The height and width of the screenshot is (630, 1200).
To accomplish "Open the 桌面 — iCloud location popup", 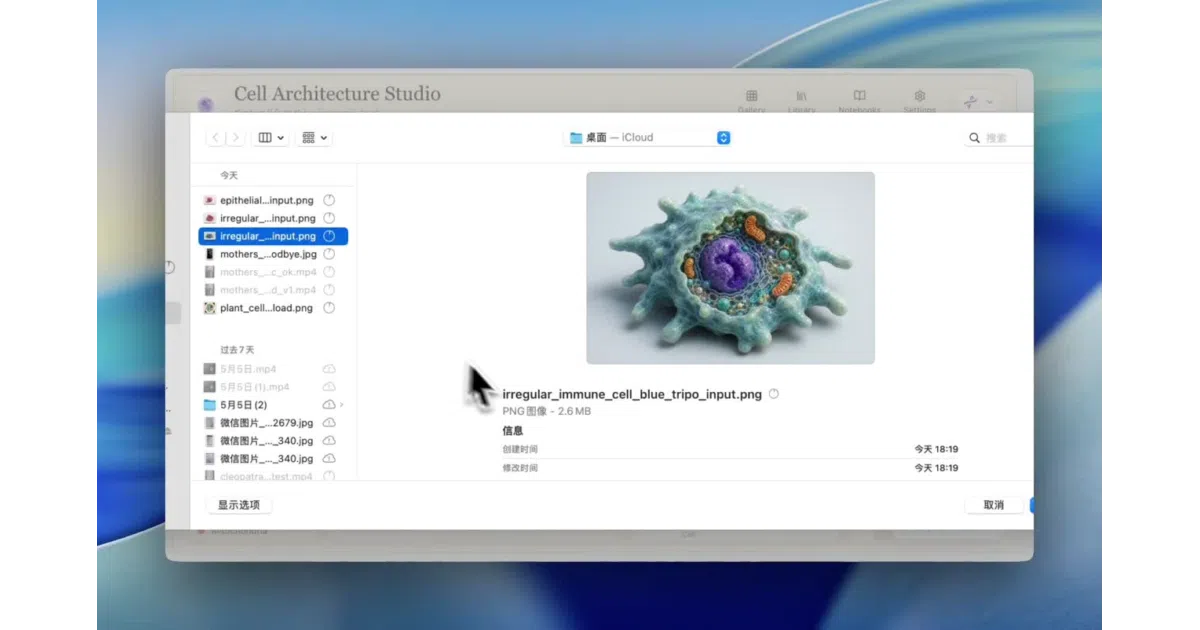I will 647,138.
